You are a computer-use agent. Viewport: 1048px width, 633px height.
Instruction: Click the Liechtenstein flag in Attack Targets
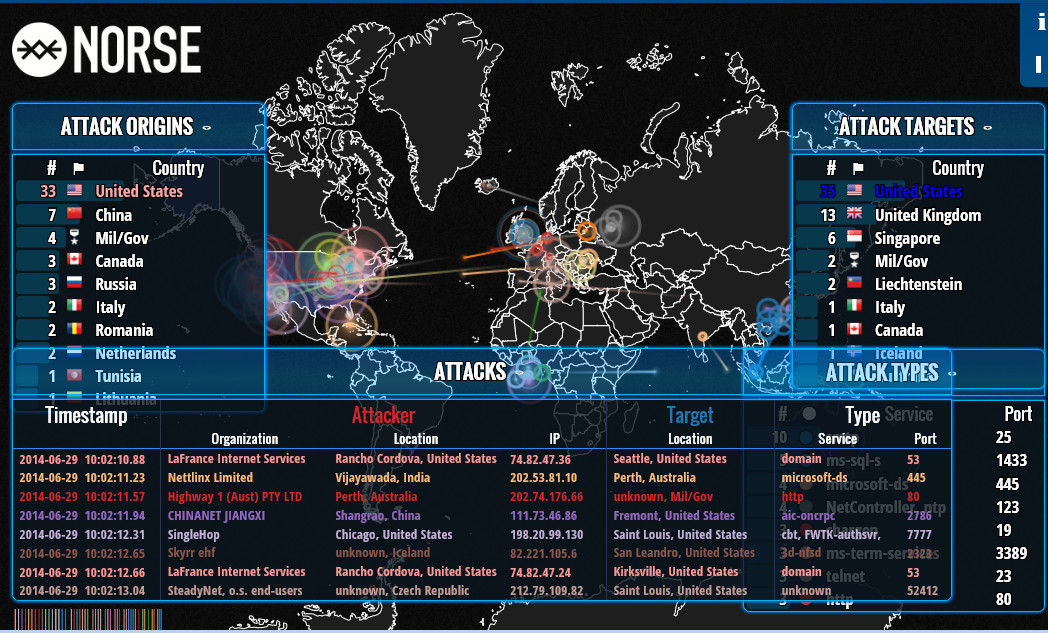[854, 284]
